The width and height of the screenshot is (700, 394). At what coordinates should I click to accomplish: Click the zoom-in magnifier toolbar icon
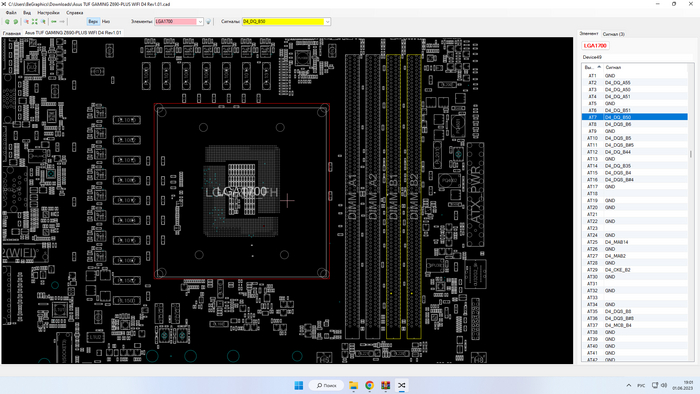pos(26,21)
